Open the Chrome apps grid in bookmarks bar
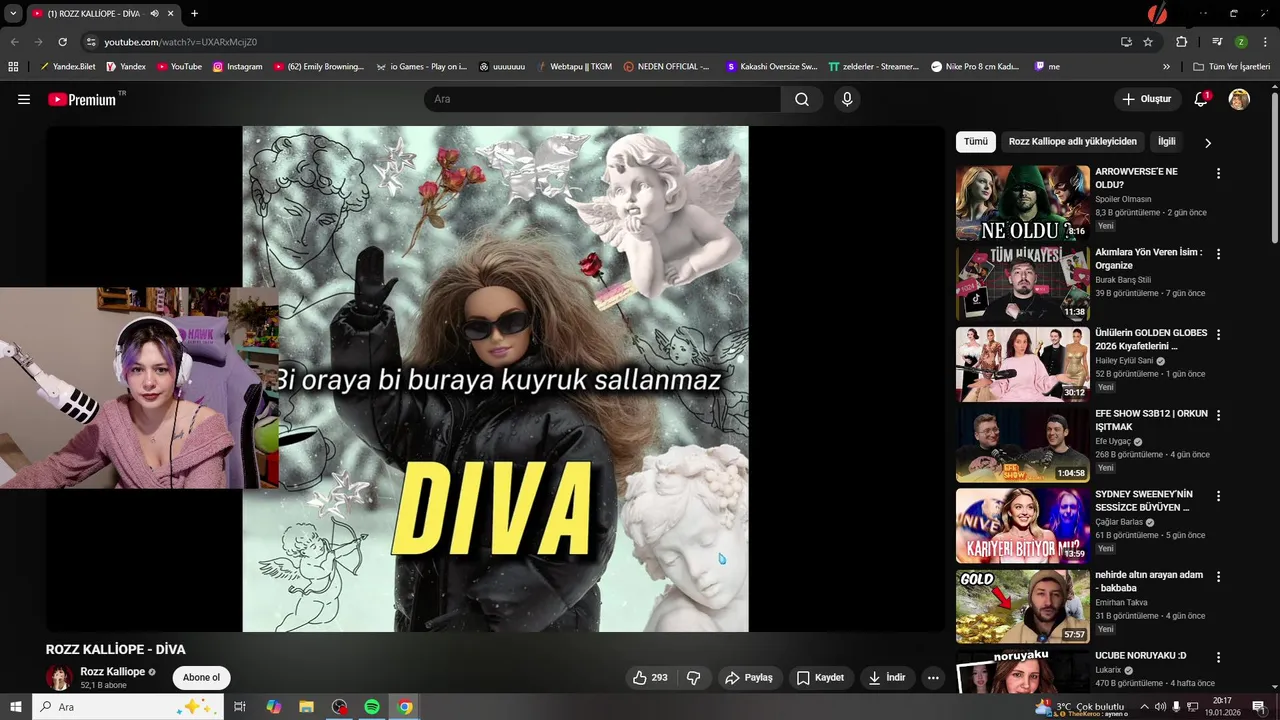This screenshot has width=1280, height=720. tap(13, 66)
